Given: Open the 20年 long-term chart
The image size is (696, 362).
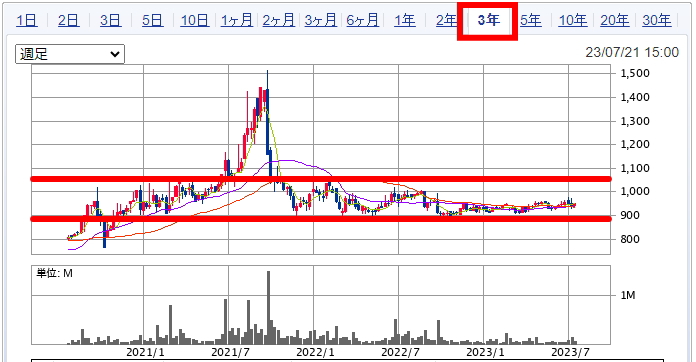Looking at the screenshot, I should click(x=615, y=20).
